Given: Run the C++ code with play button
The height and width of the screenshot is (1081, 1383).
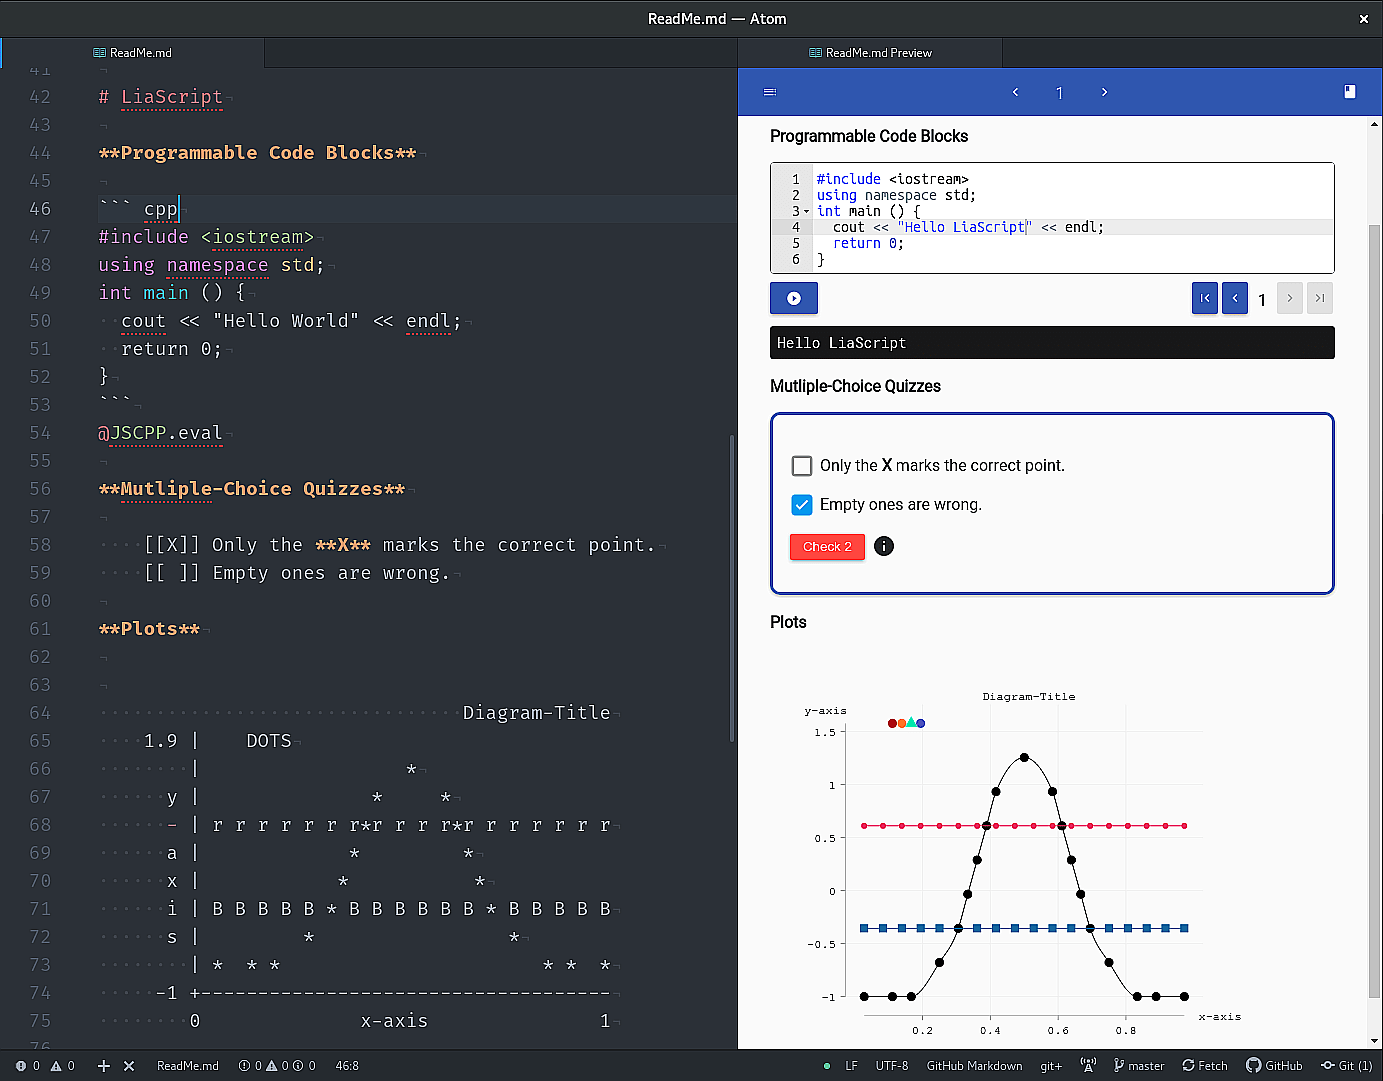Looking at the screenshot, I should 794,298.
